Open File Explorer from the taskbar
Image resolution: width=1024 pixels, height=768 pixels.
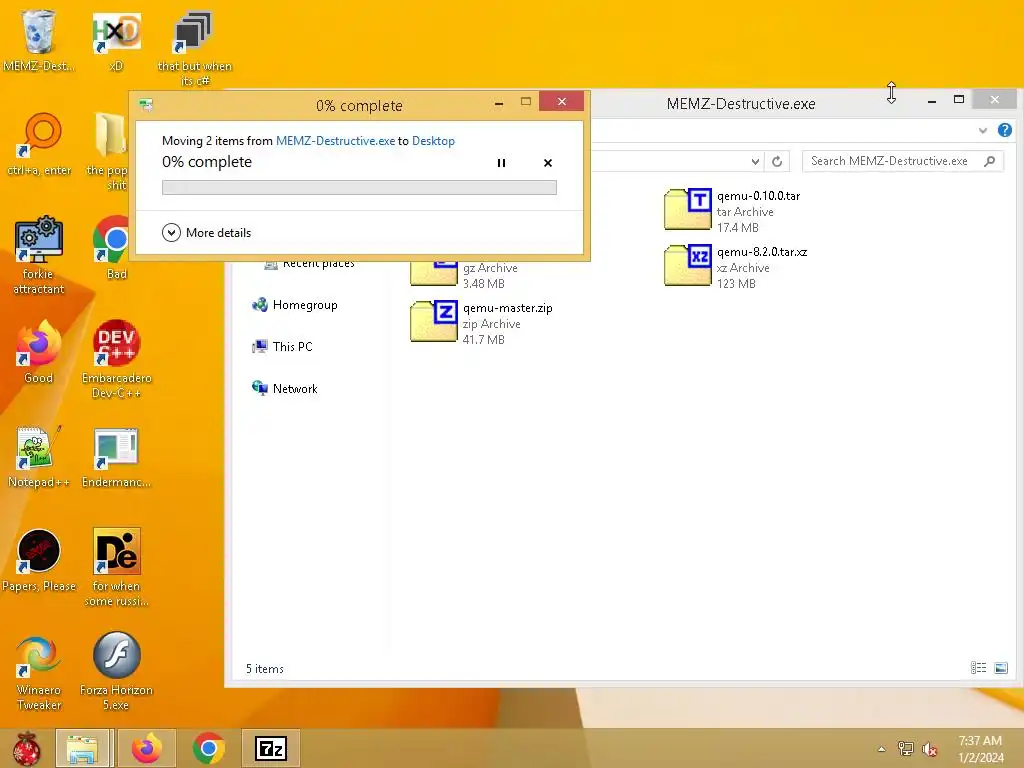82,748
